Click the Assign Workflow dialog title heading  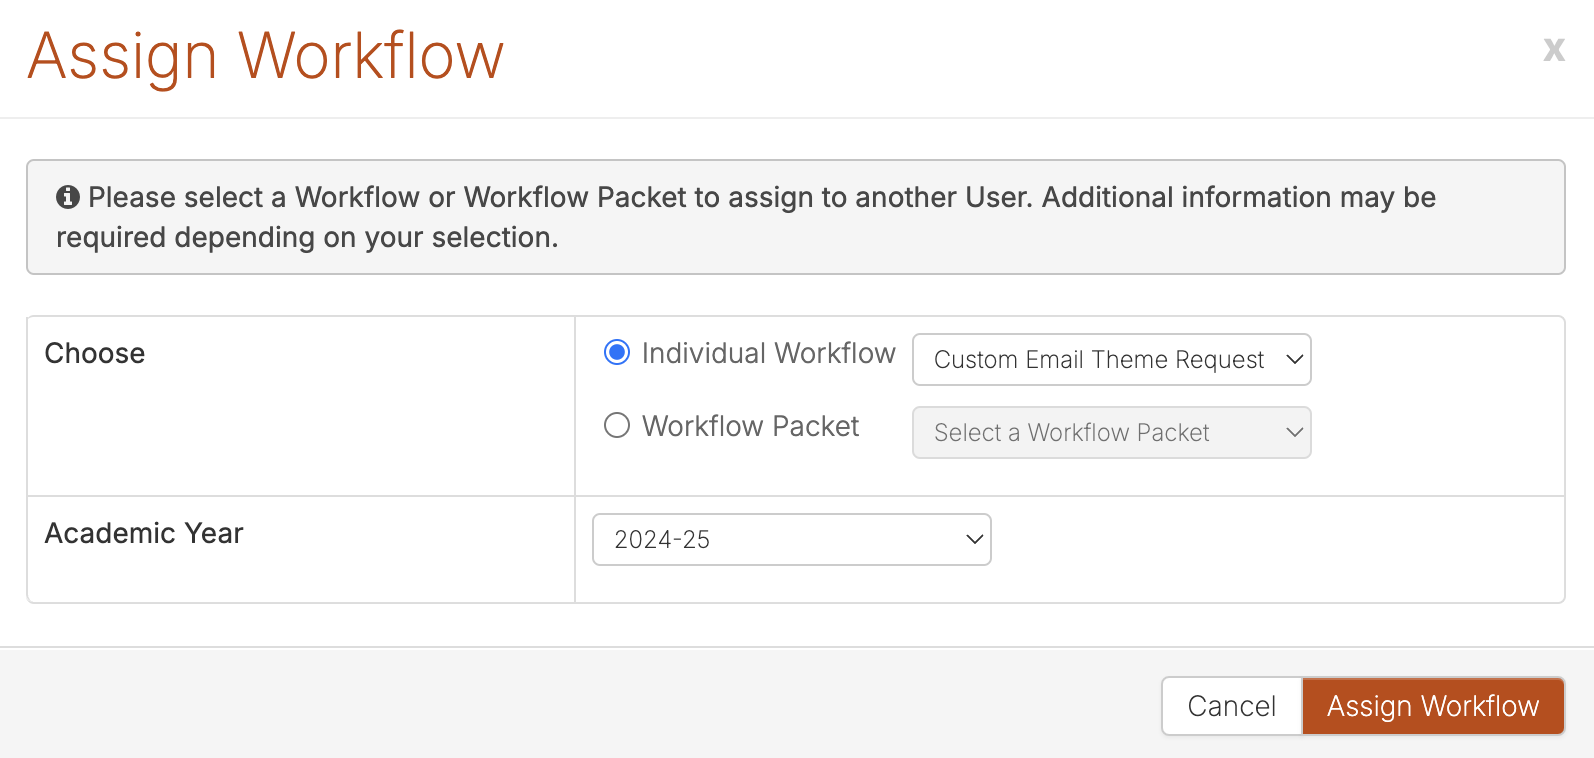tap(266, 56)
